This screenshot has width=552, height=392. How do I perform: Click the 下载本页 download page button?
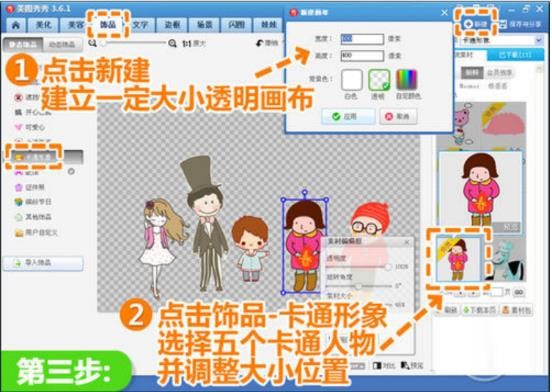tap(479, 310)
